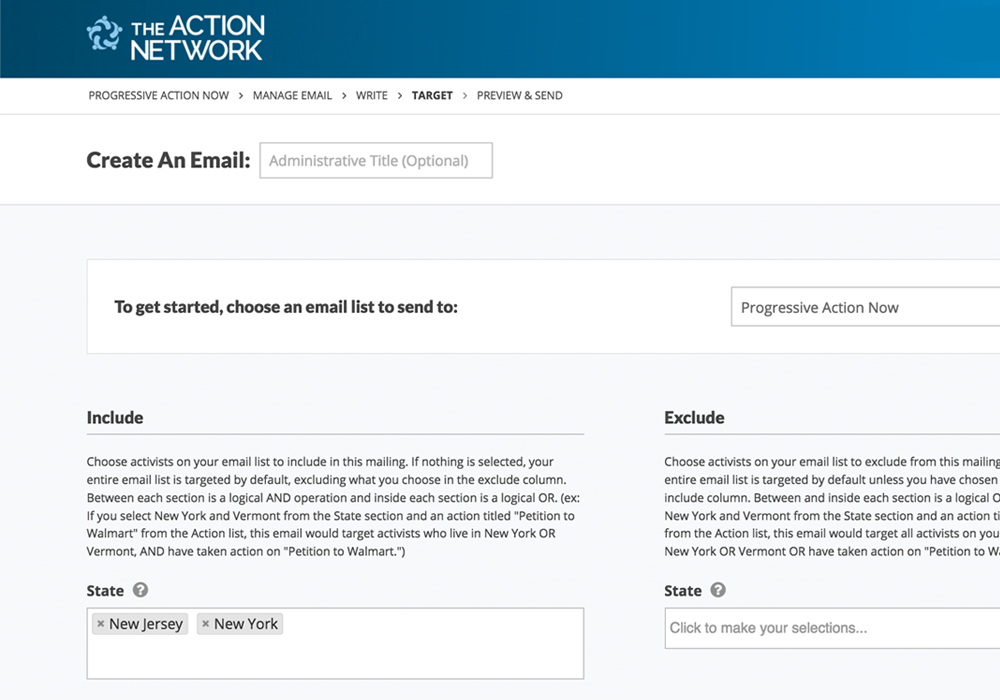The width and height of the screenshot is (1000, 700).
Task: Open the email list dropdown
Action: (x=865, y=308)
